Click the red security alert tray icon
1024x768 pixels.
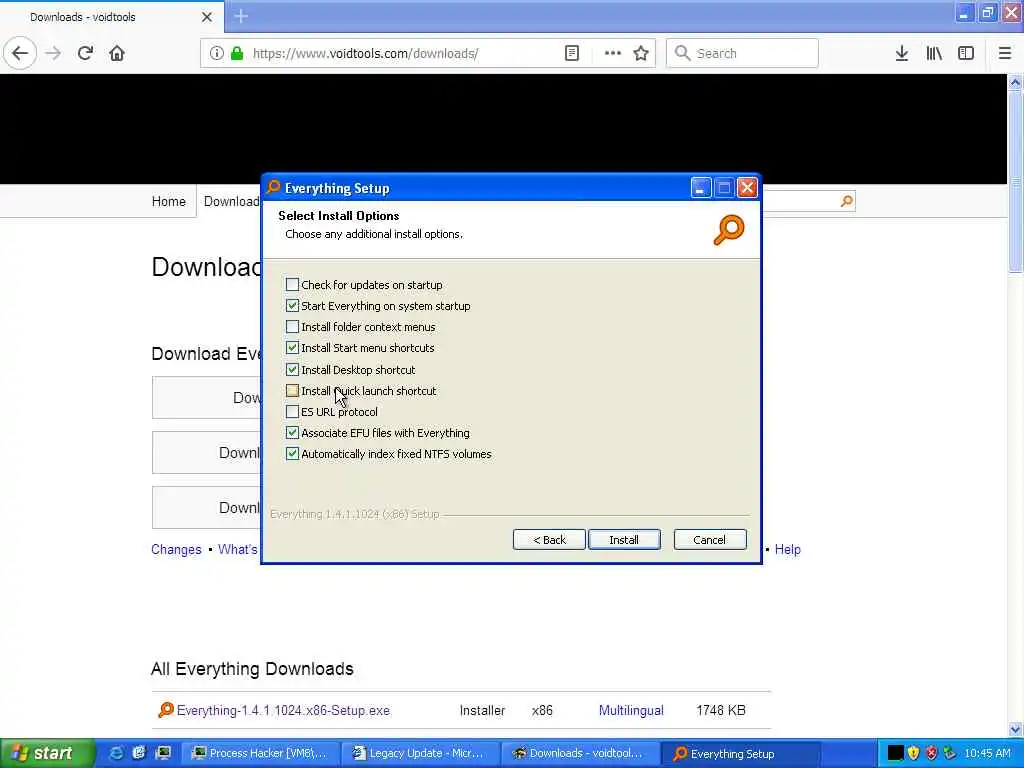pos(931,753)
